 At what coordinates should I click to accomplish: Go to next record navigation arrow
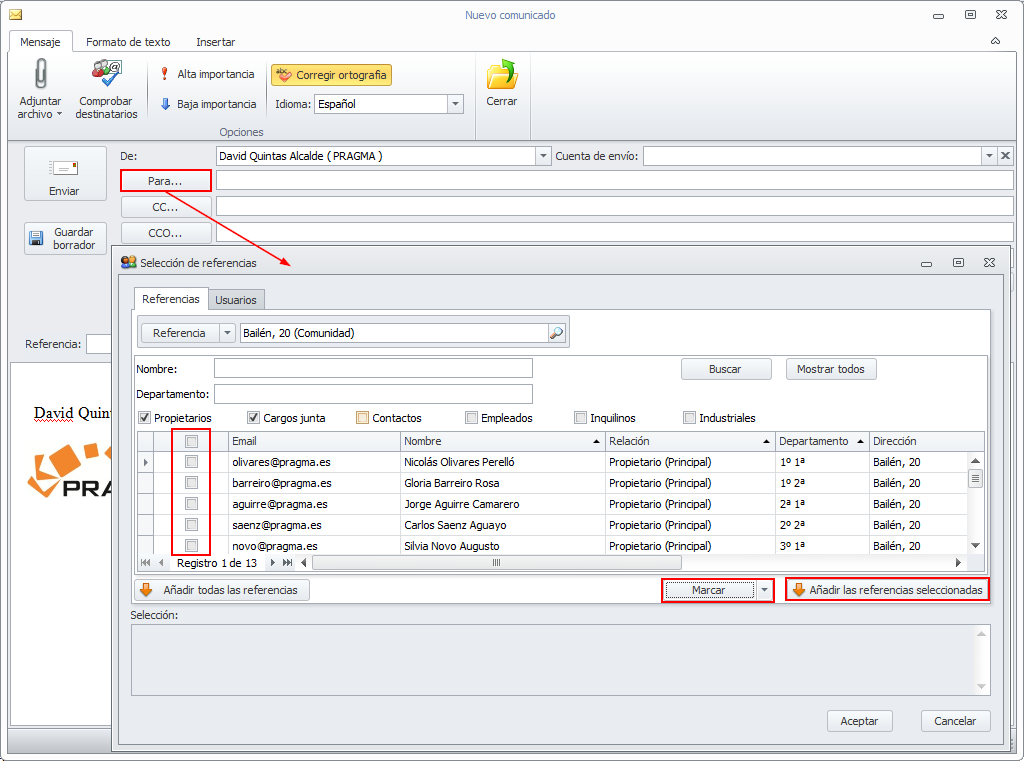point(273,562)
